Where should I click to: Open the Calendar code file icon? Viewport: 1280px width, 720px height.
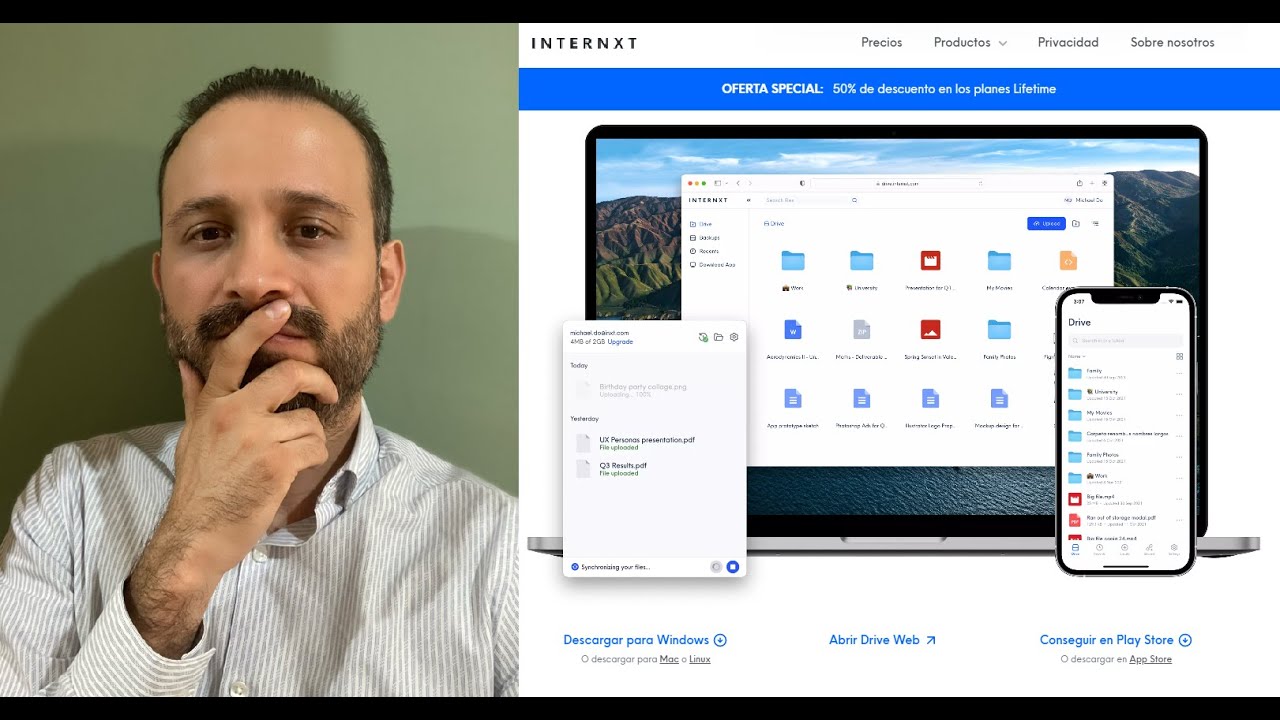pos(1068,261)
